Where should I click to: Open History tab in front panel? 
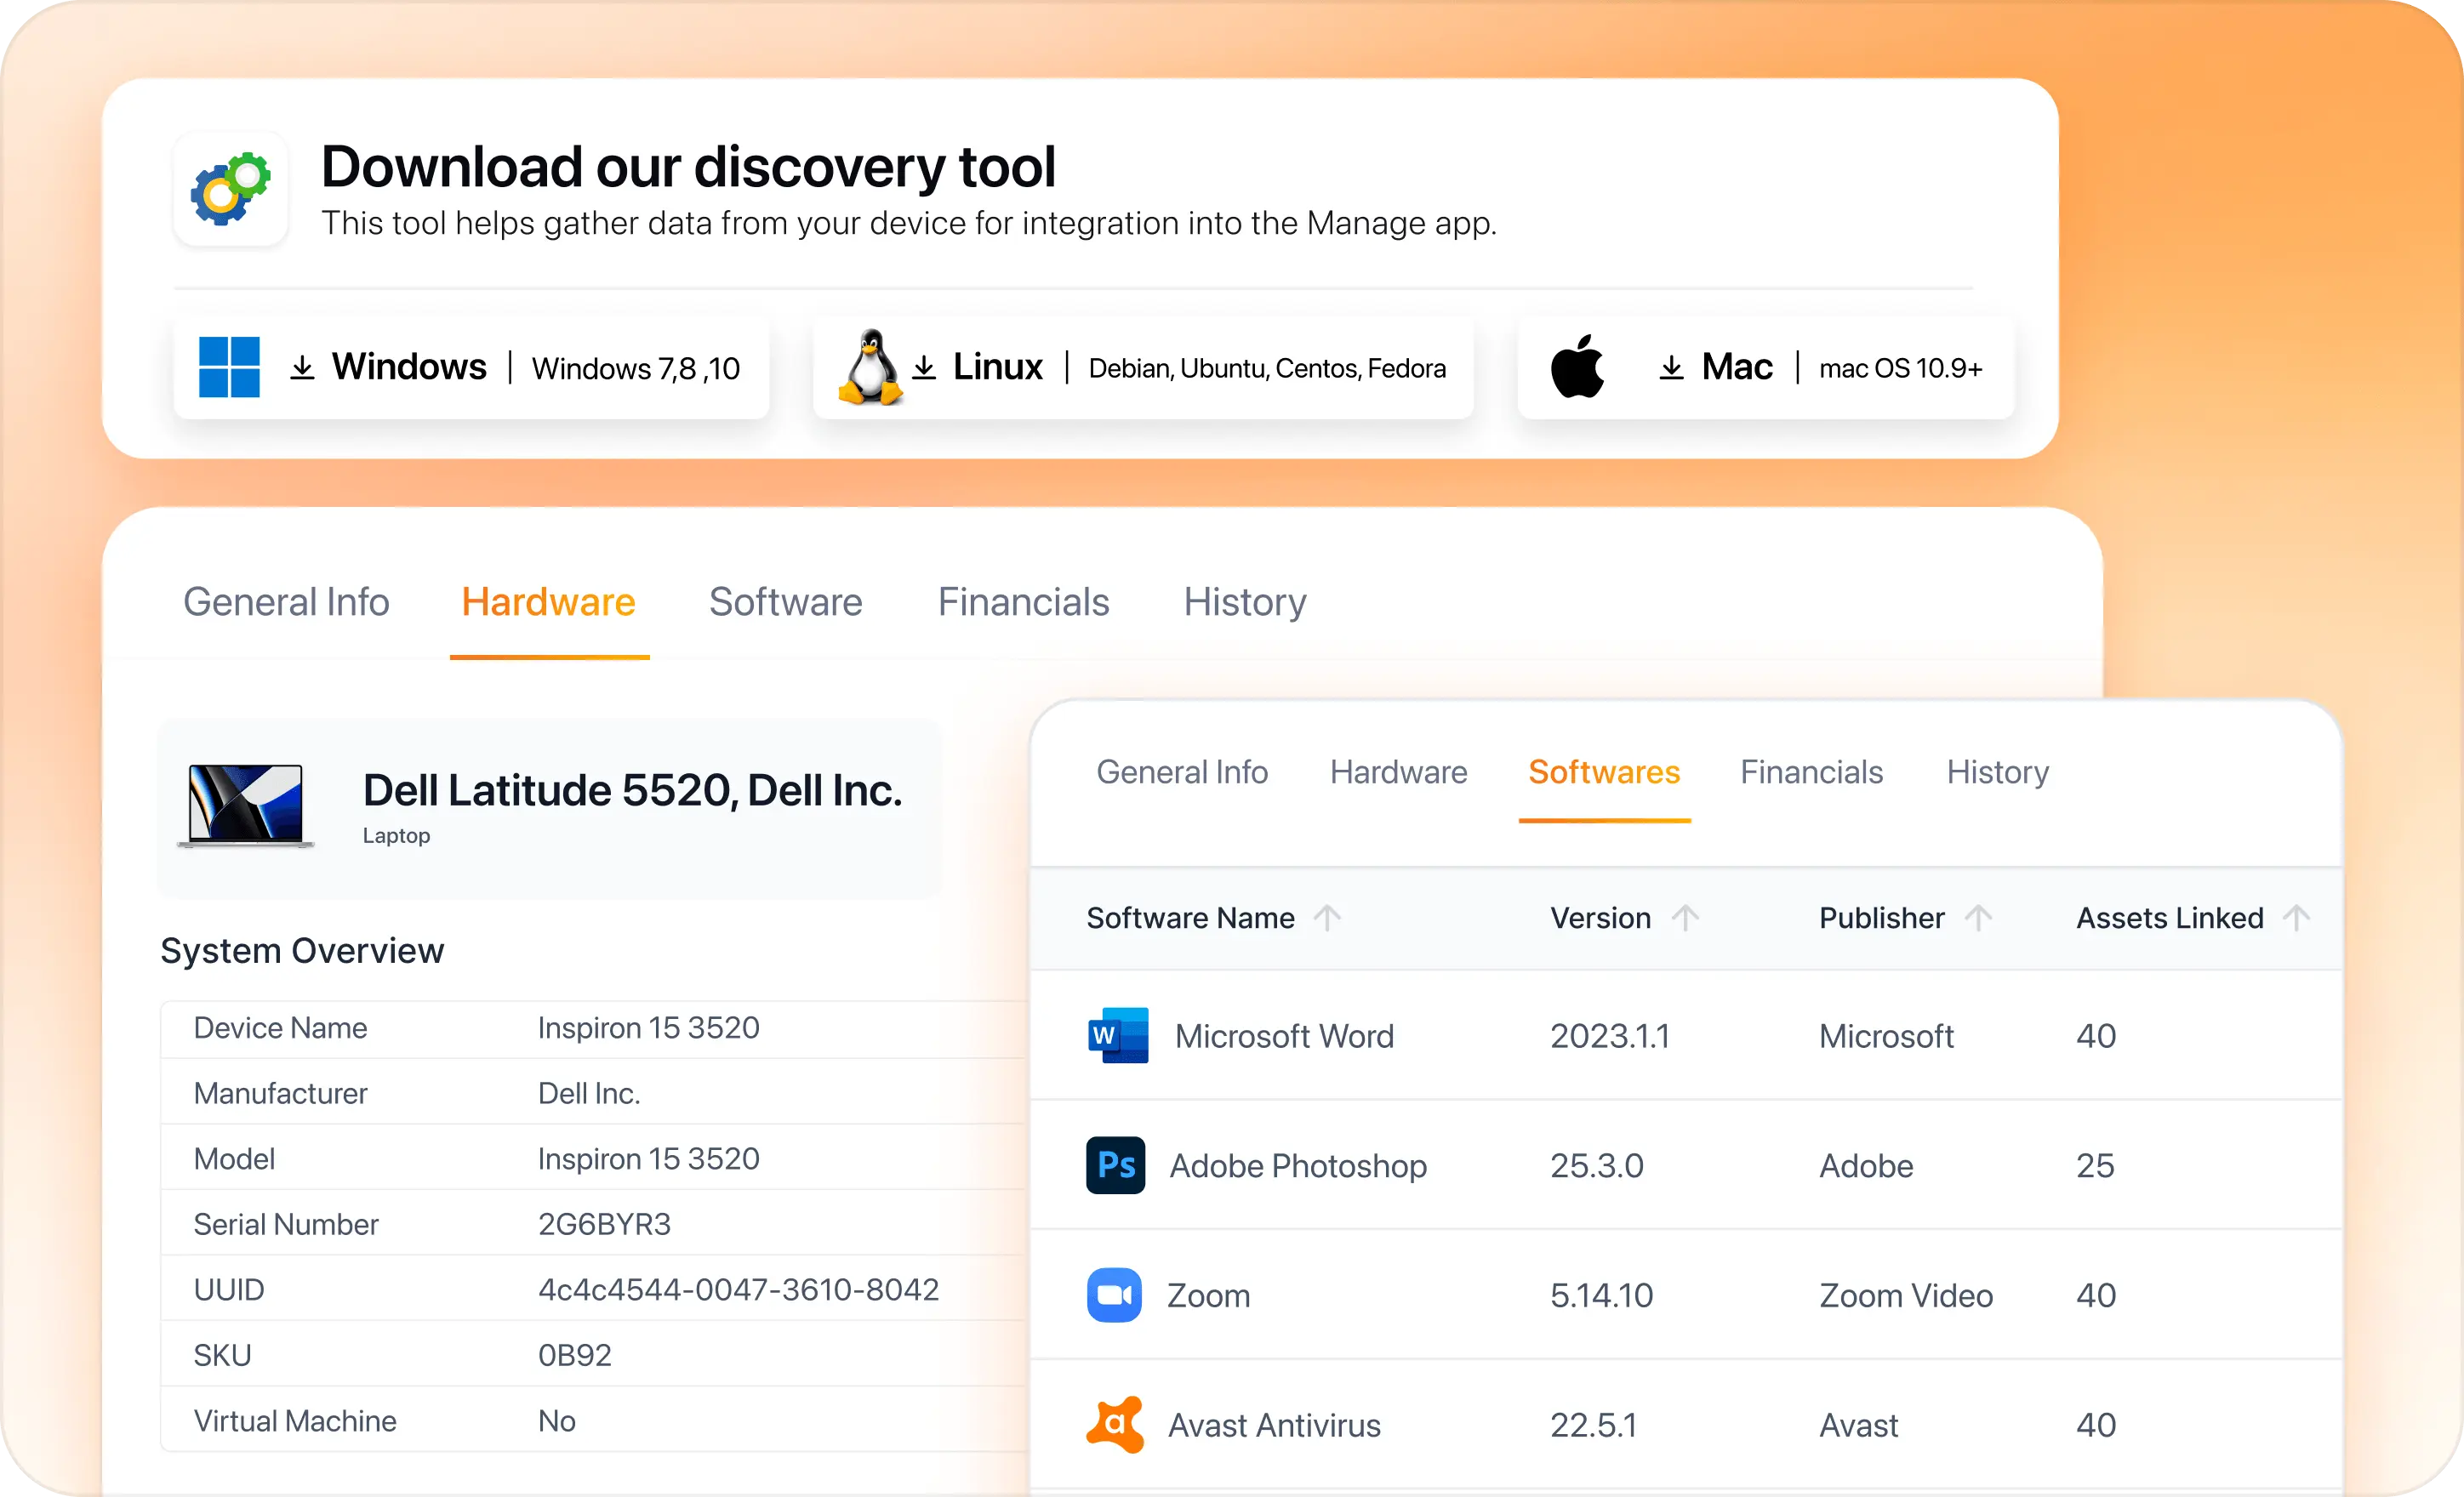click(1998, 772)
